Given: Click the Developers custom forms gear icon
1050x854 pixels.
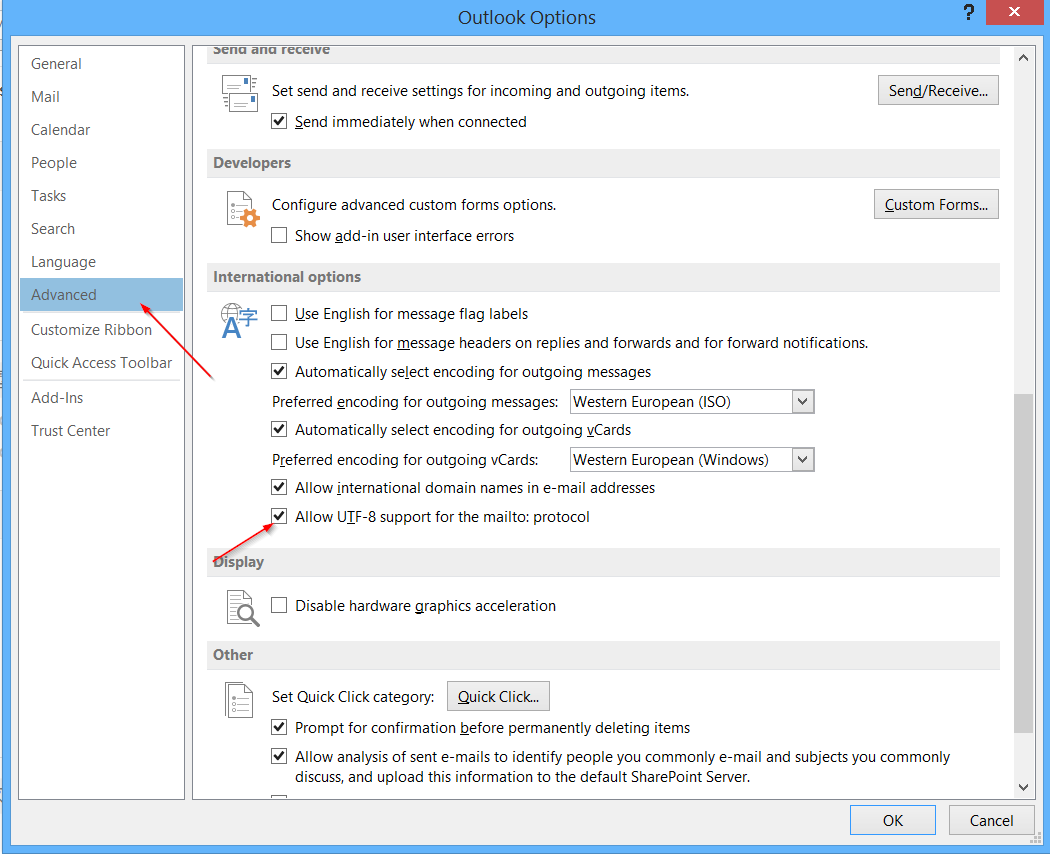Looking at the screenshot, I should [240, 208].
